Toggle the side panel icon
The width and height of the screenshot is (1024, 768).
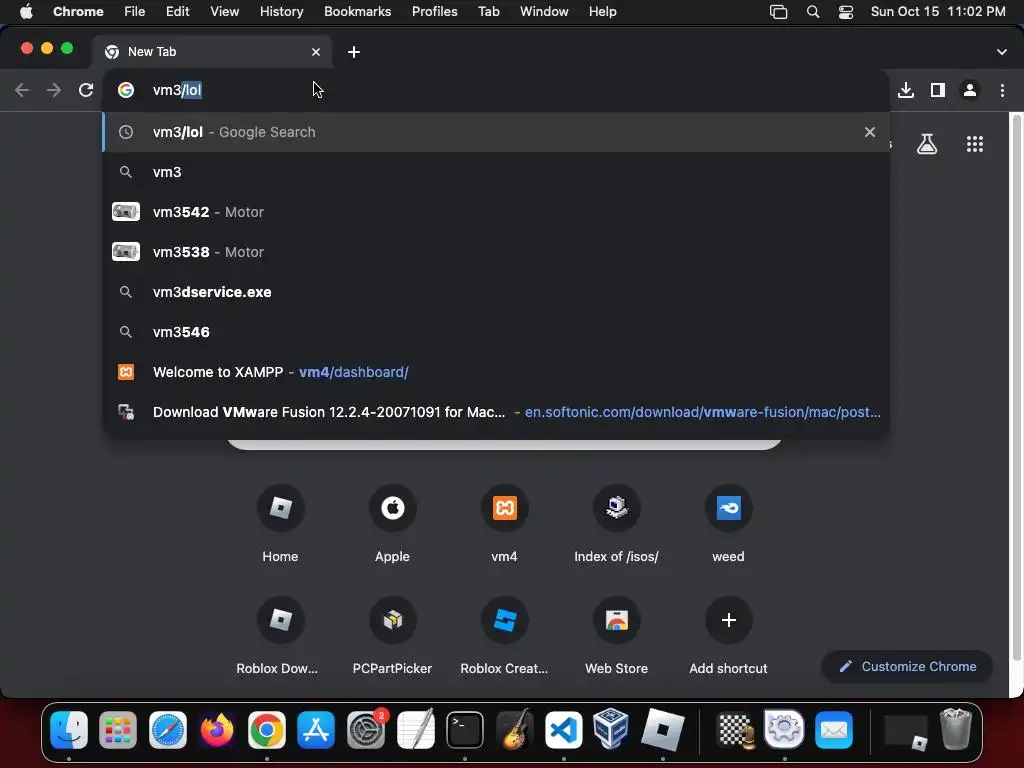tap(938, 90)
